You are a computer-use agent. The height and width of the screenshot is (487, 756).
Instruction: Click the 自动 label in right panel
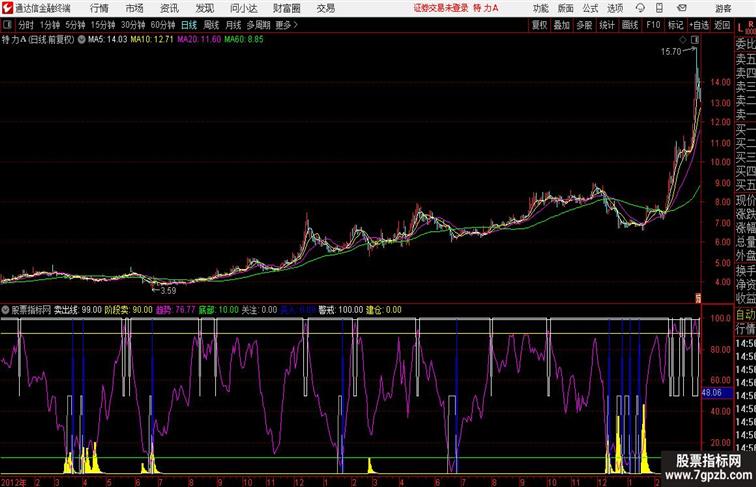coord(745,315)
